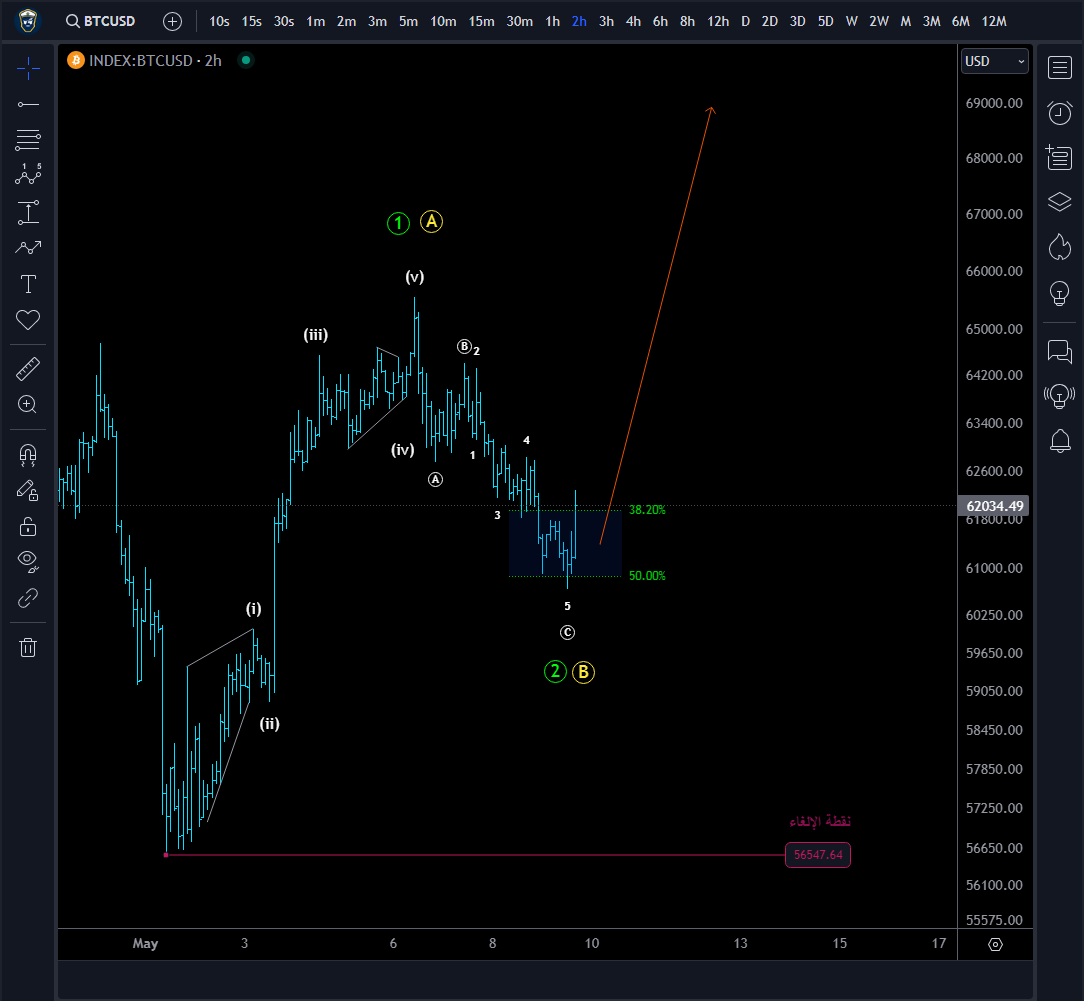
Task: Switch to 10s timeframe
Action: [219, 21]
